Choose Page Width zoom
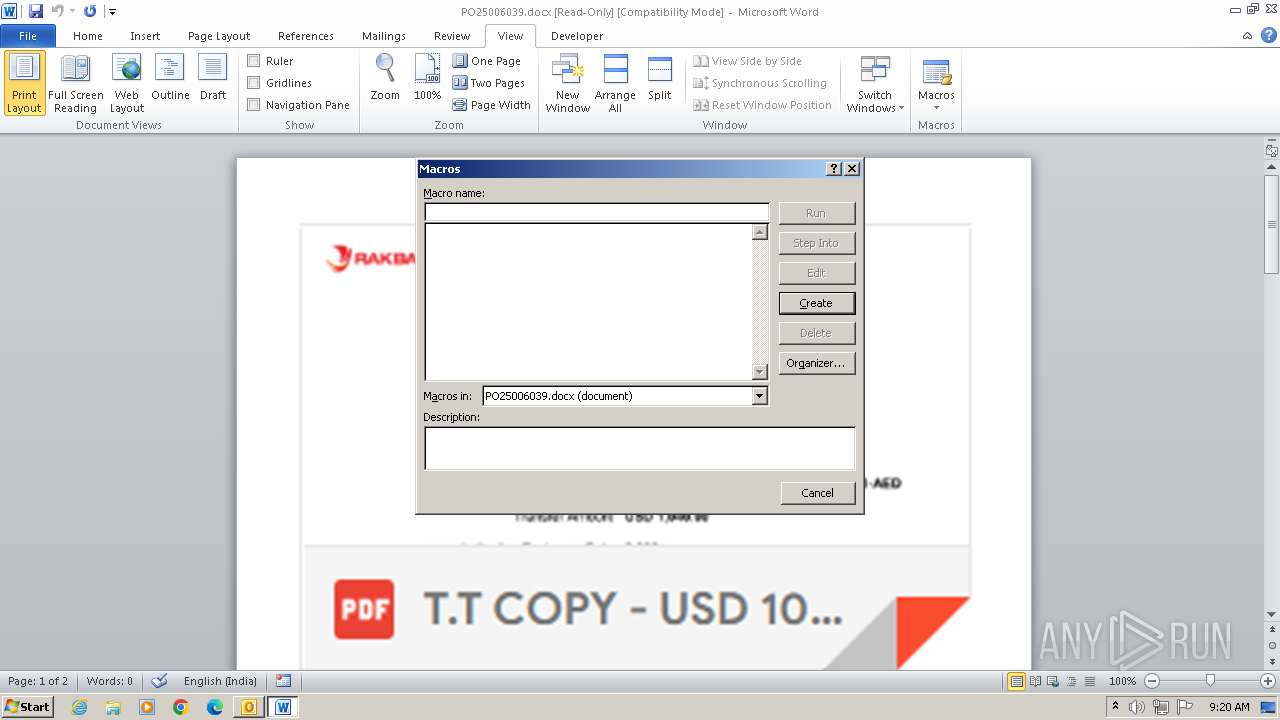The height and width of the screenshot is (720, 1280). point(492,105)
